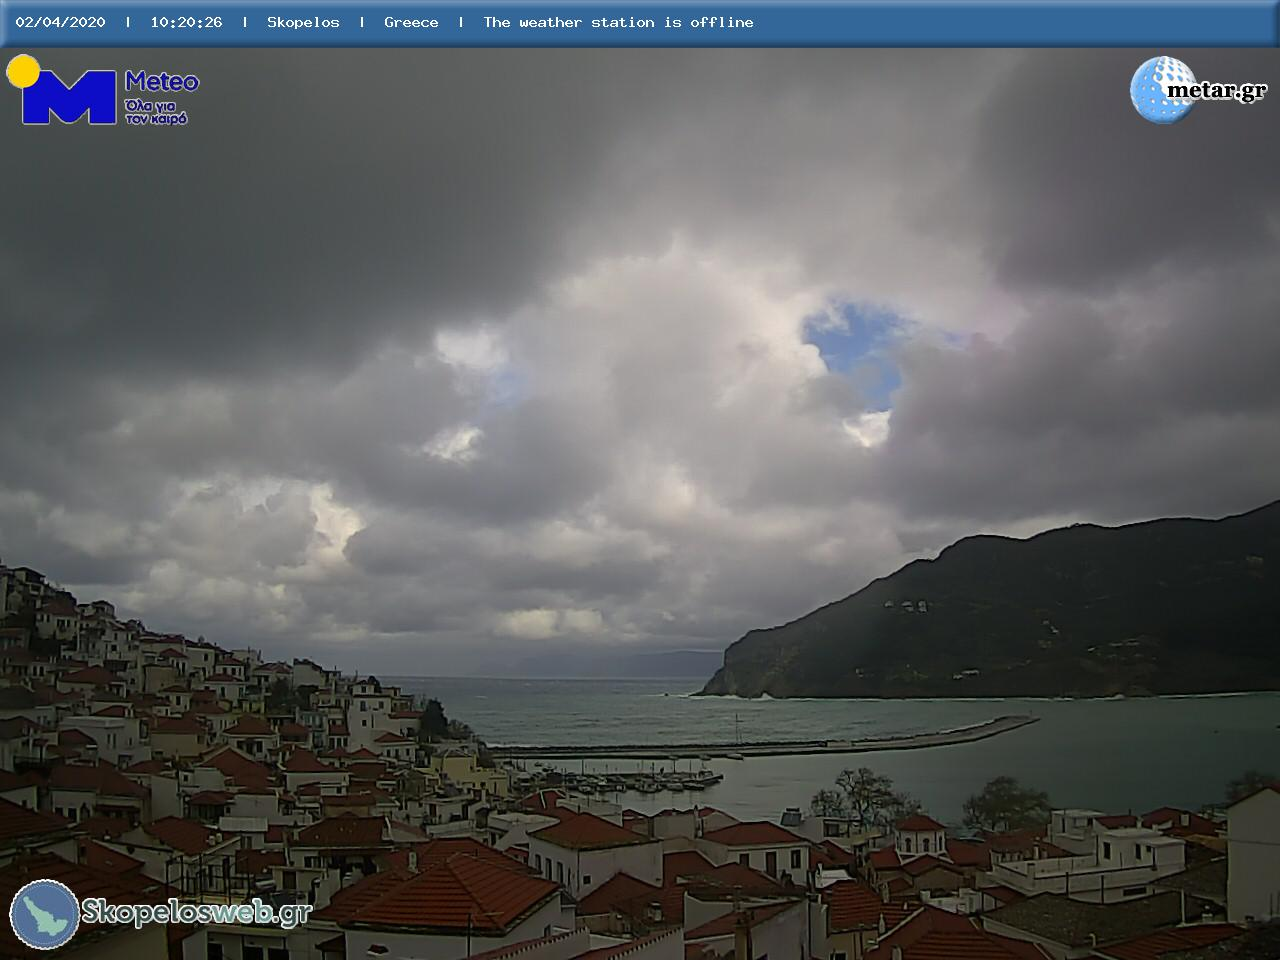
Task: Click the metar.gr globe logo
Action: pyautogui.click(x=1198, y=90)
